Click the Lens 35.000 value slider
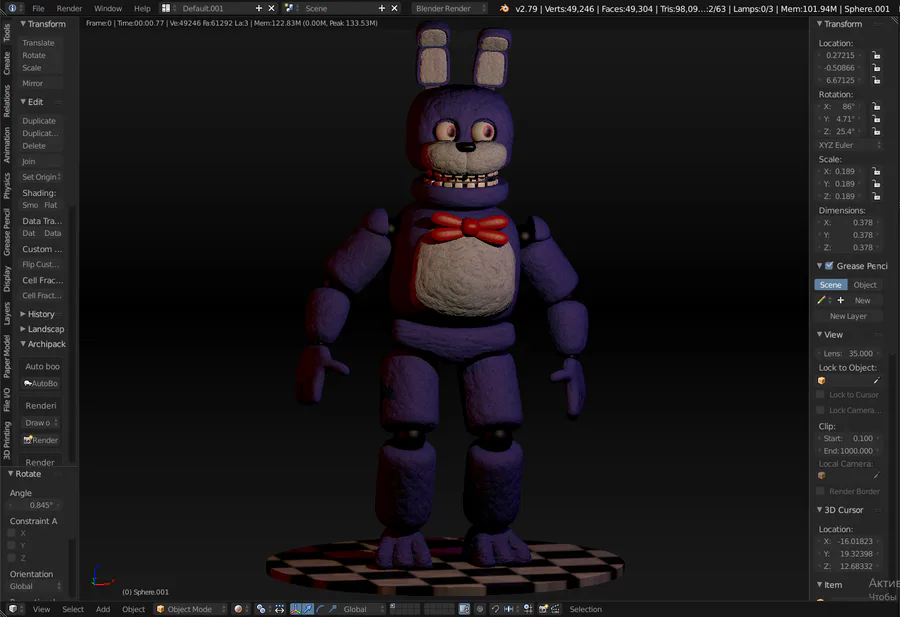The image size is (900, 617). pyautogui.click(x=848, y=354)
